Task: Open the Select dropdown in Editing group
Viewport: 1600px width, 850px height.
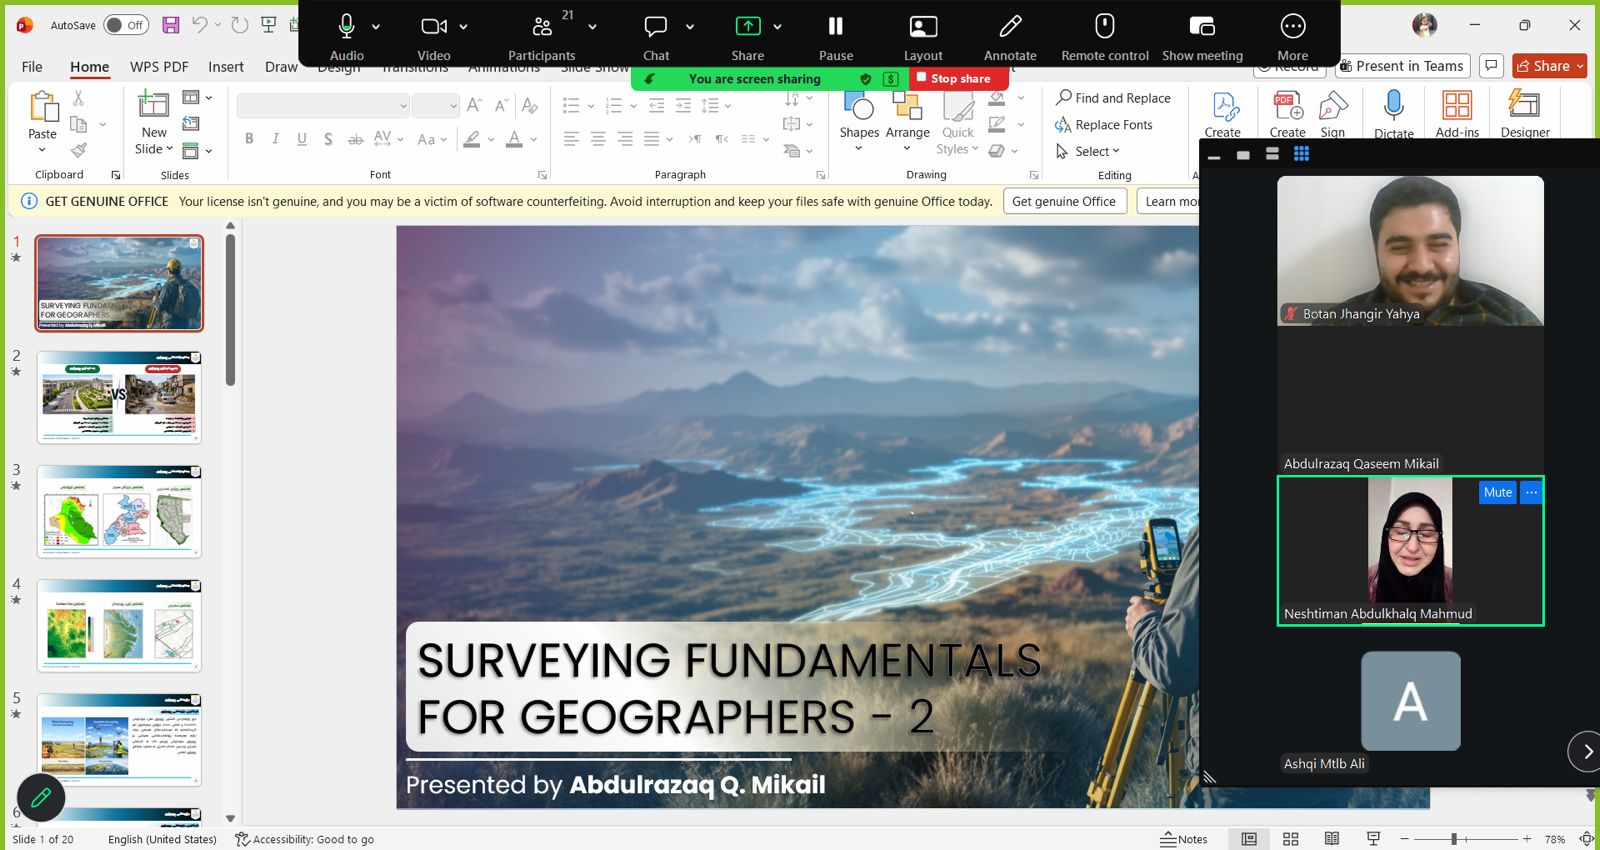Action: click(x=1097, y=151)
